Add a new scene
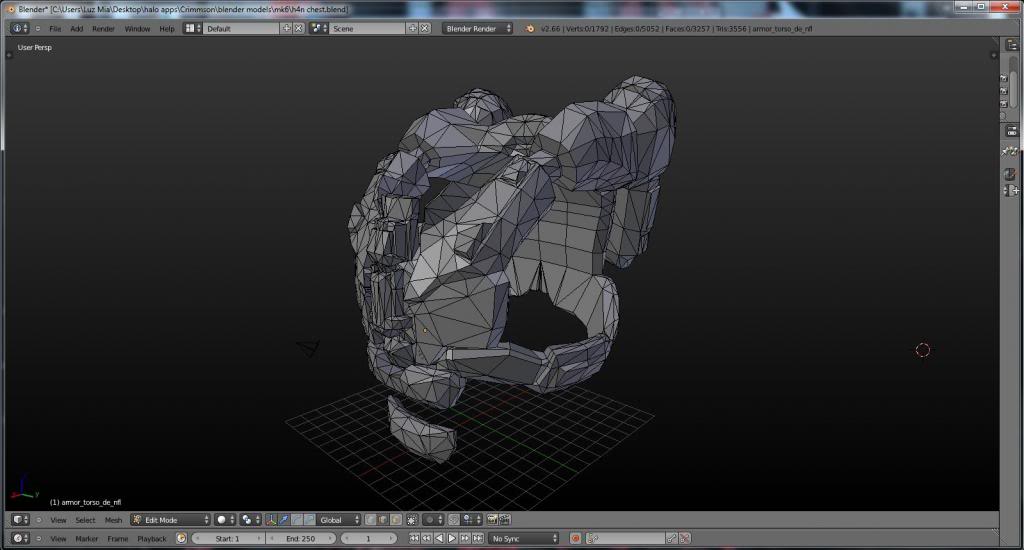The image size is (1024, 550). [413, 29]
